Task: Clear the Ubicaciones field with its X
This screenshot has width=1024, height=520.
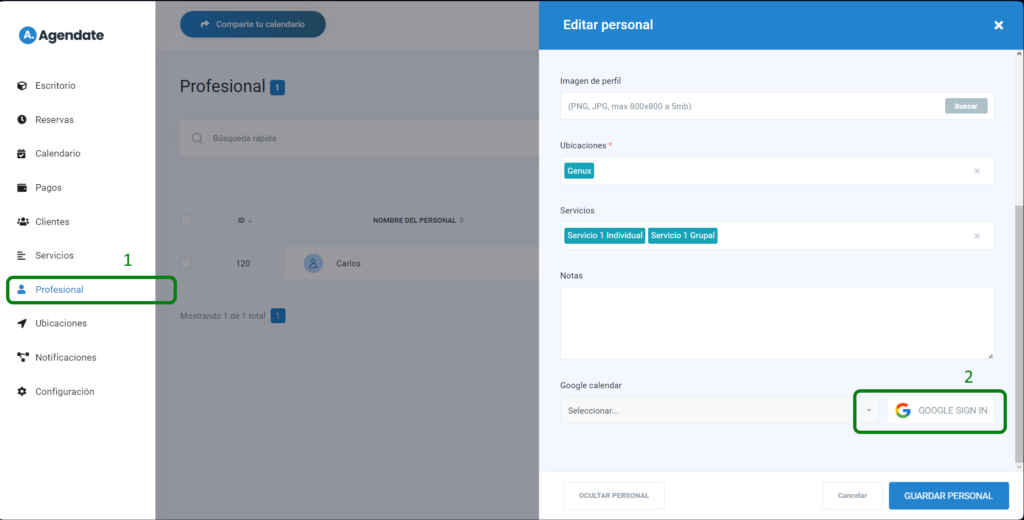Action: coord(977,171)
